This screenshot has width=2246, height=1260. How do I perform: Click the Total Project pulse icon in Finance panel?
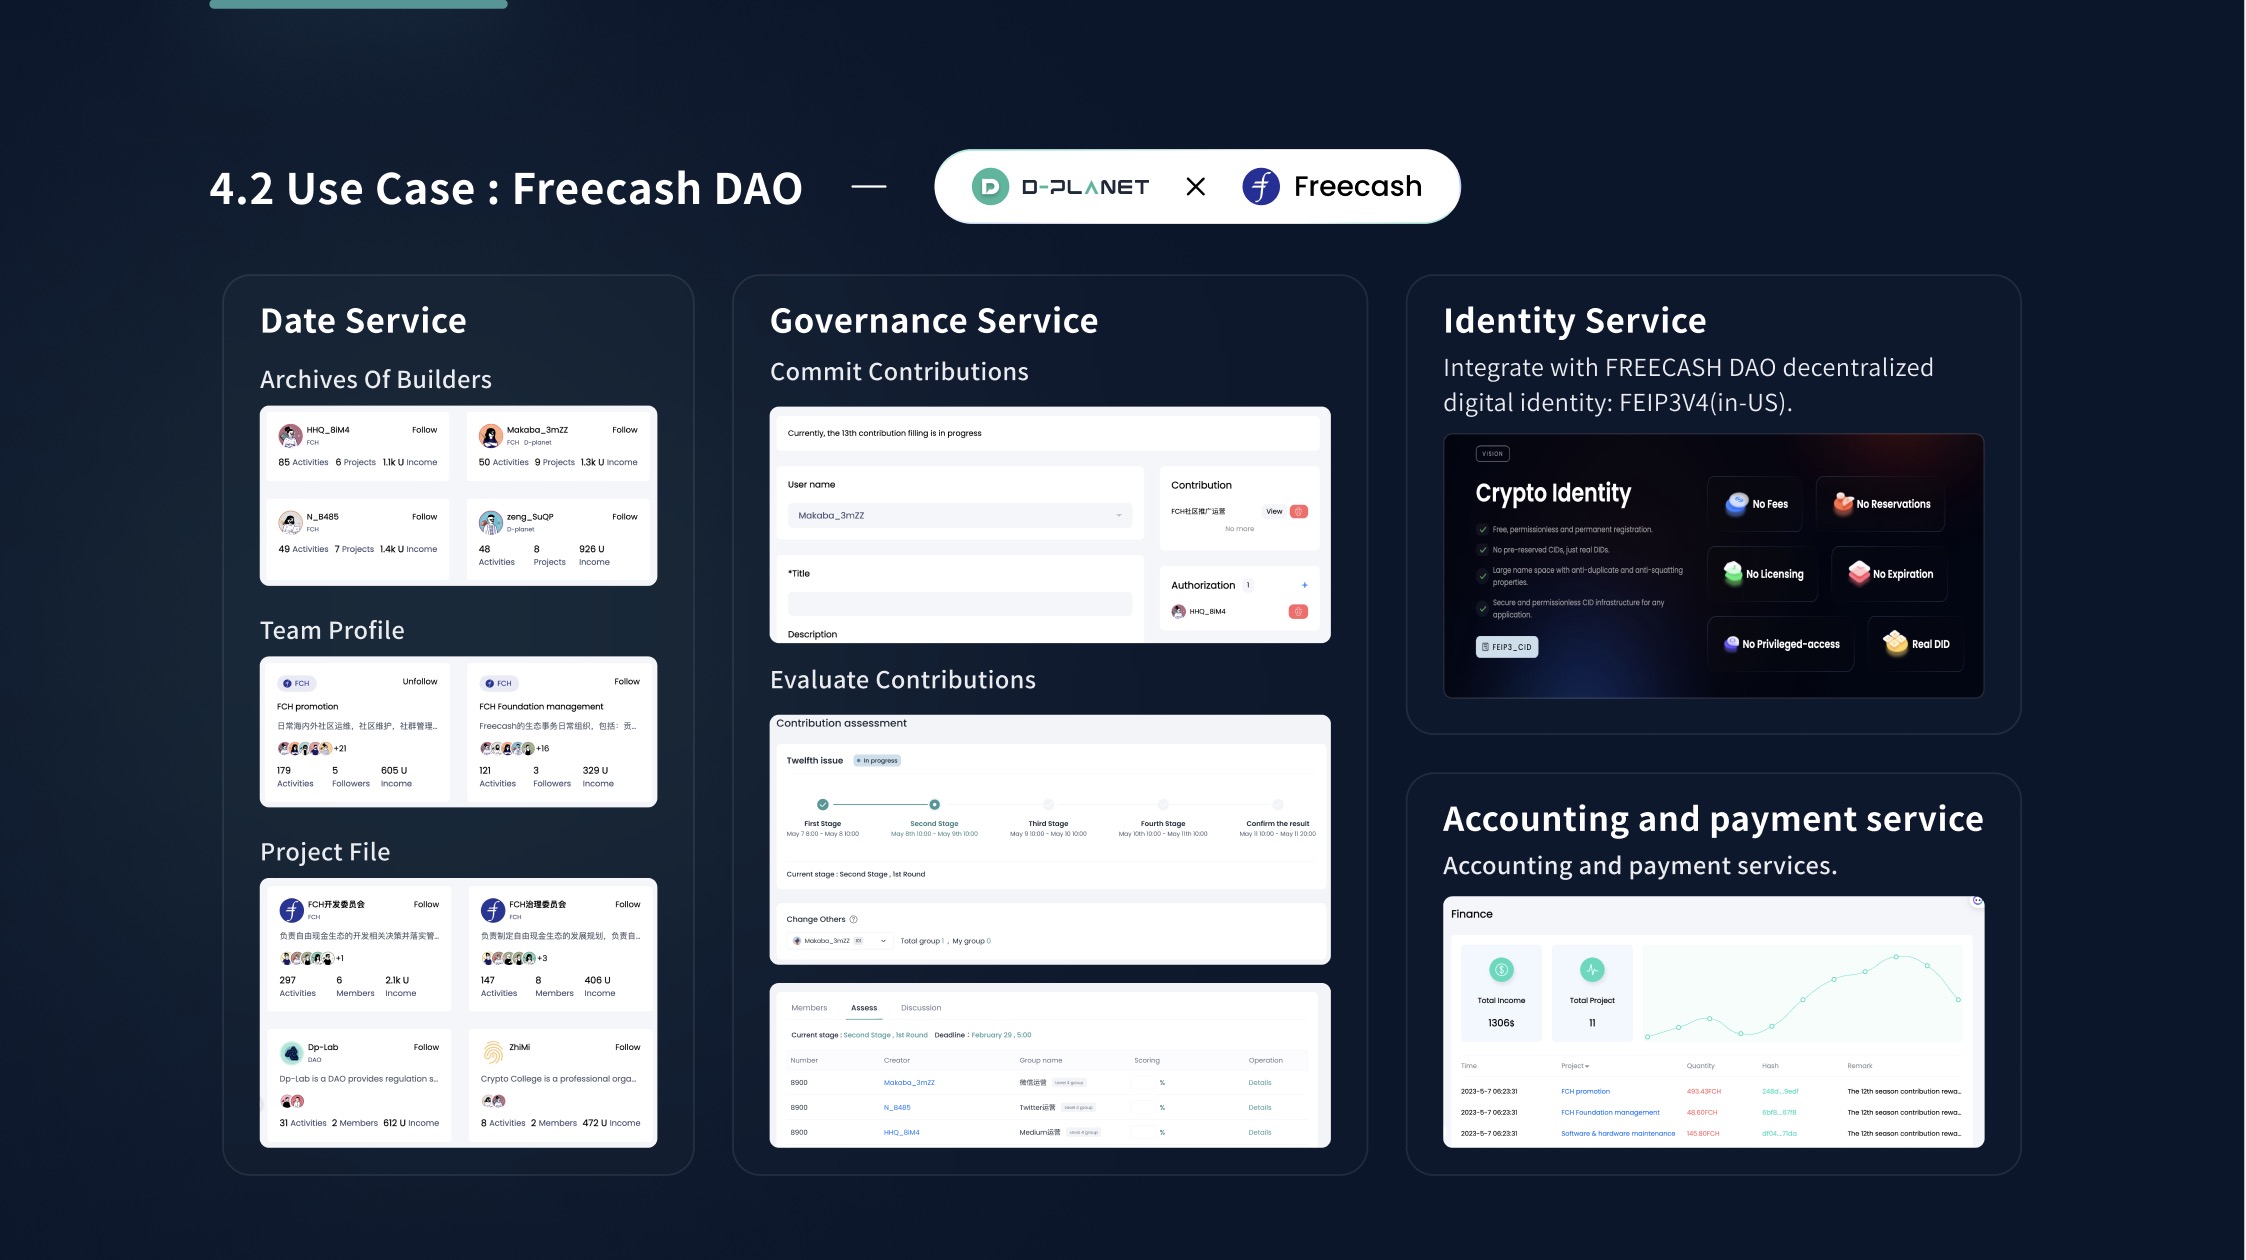[x=1592, y=968]
